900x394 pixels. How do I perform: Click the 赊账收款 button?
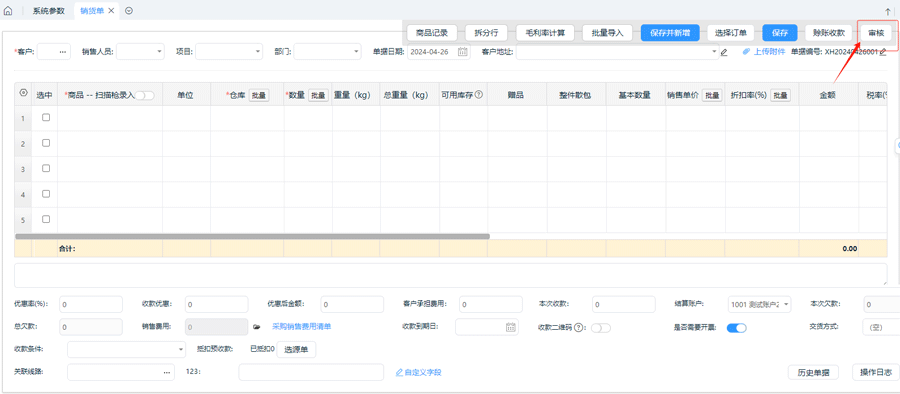coord(829,33)
